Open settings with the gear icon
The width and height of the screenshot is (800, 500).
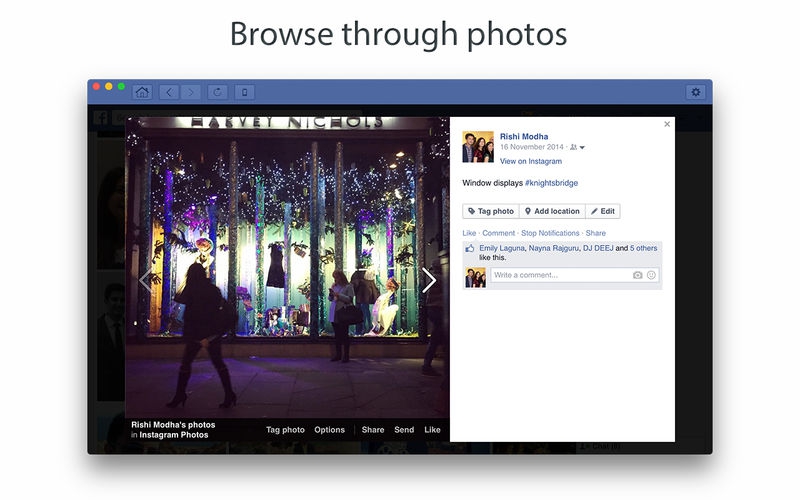pyautogui.click(x=695, y=92)
